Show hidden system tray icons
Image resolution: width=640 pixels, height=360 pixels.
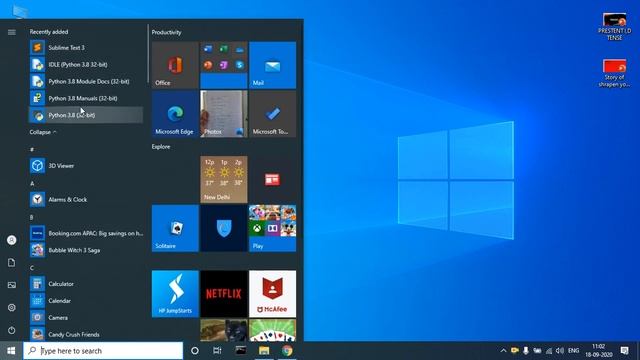tap(503, 351)
